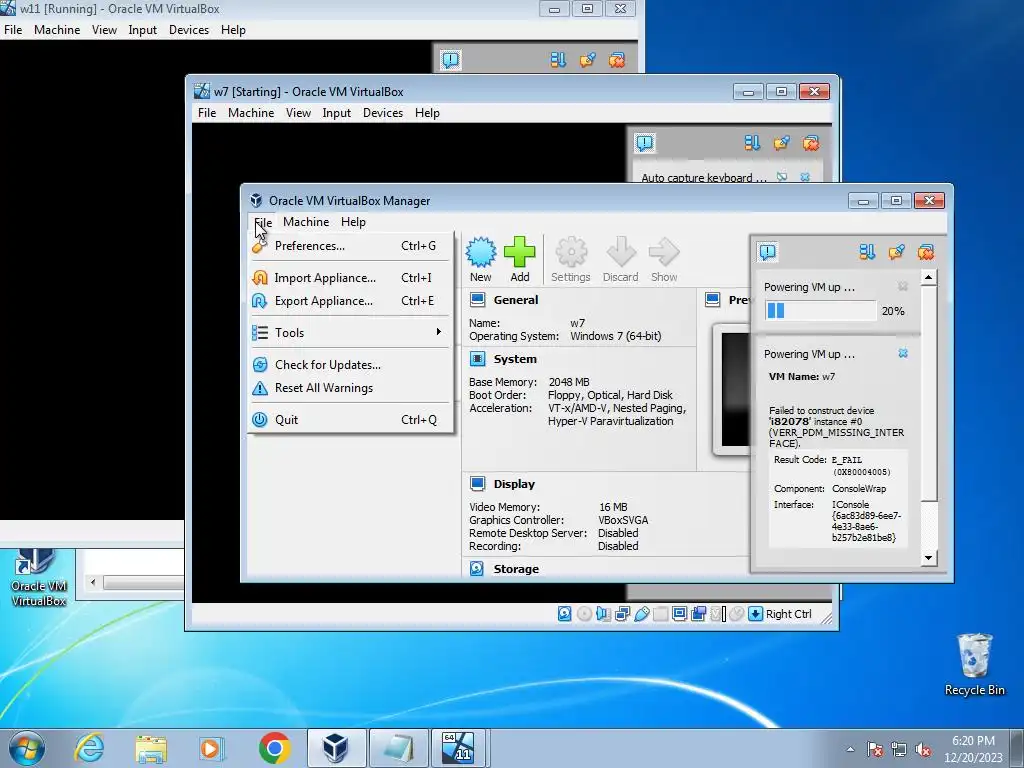This screenshot has height=768, width=1024.
Task: Clear all notifications in Manager window
Action: coord(926,252)
